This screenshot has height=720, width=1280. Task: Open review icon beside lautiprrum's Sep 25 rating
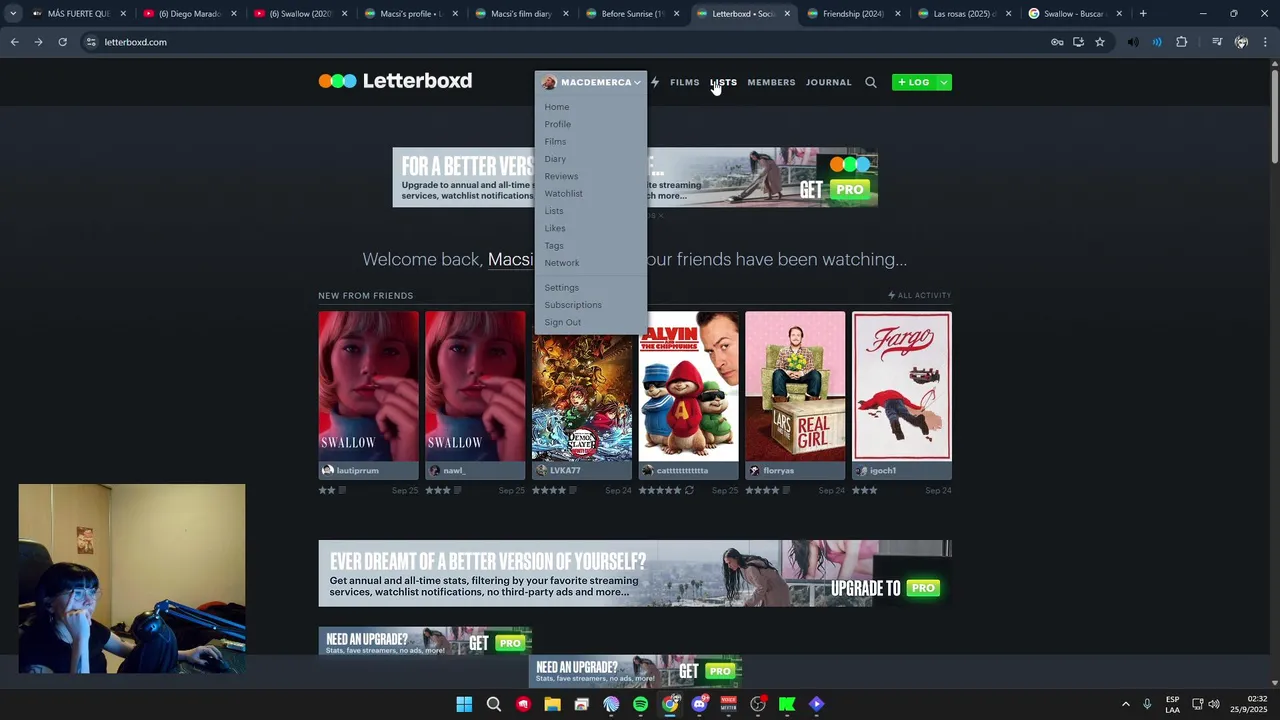(x=343, y=490)
